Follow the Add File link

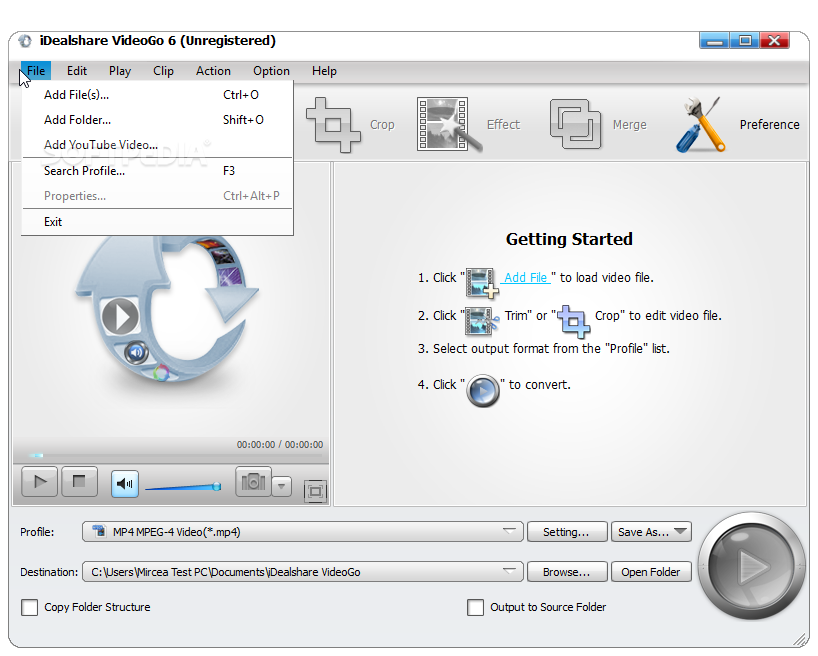pyautogui.click(x=525, y=278)
